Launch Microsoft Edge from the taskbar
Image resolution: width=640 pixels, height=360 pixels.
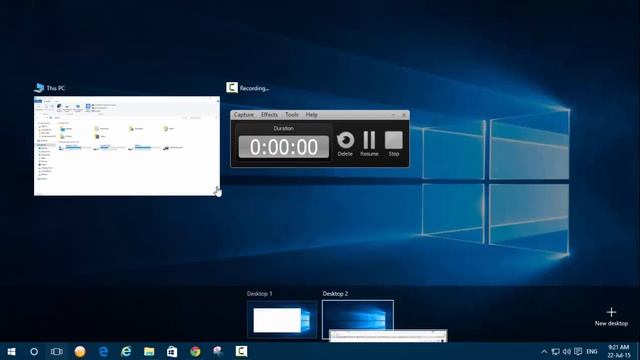(x=103, y=351)
